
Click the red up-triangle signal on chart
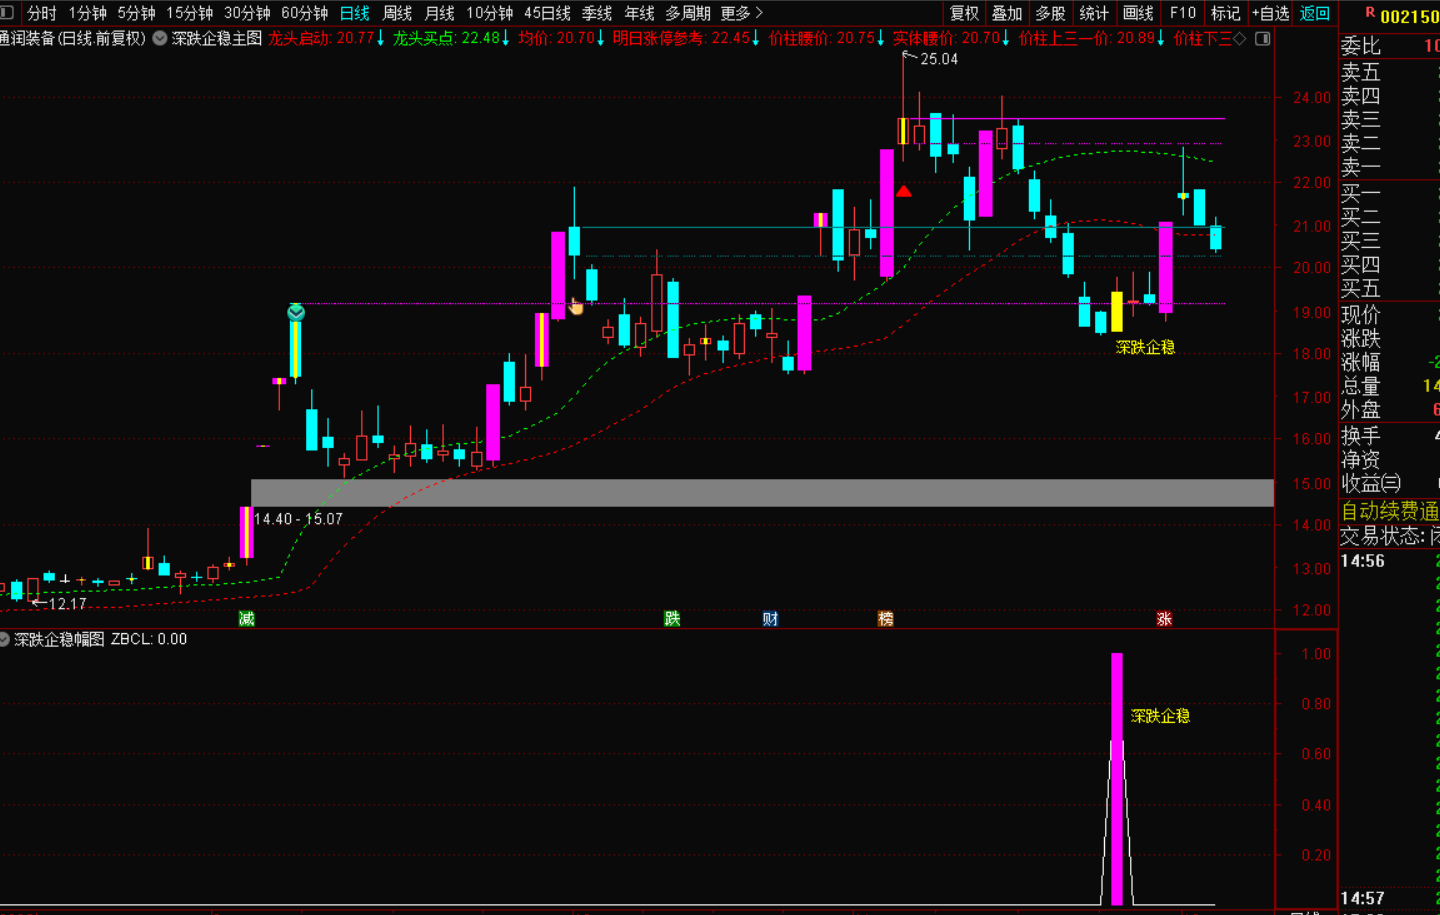click(904, 191)
